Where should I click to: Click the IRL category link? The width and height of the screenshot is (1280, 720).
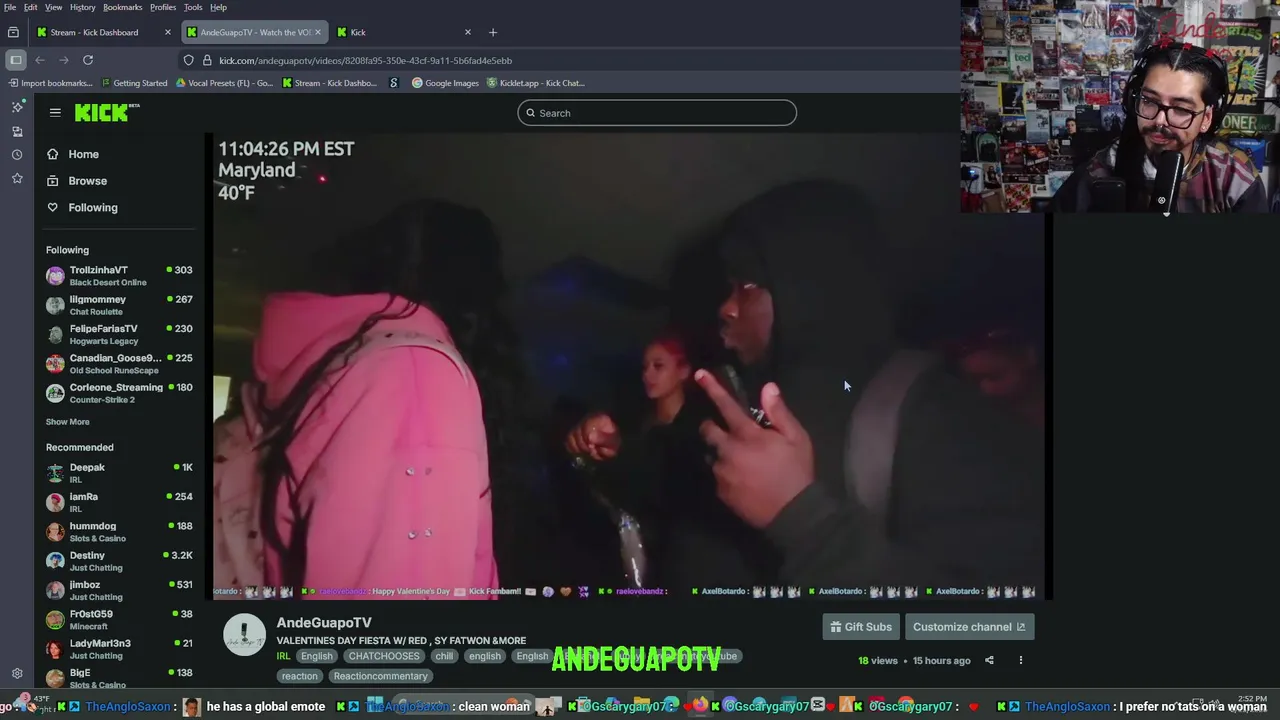coord(283,656)
